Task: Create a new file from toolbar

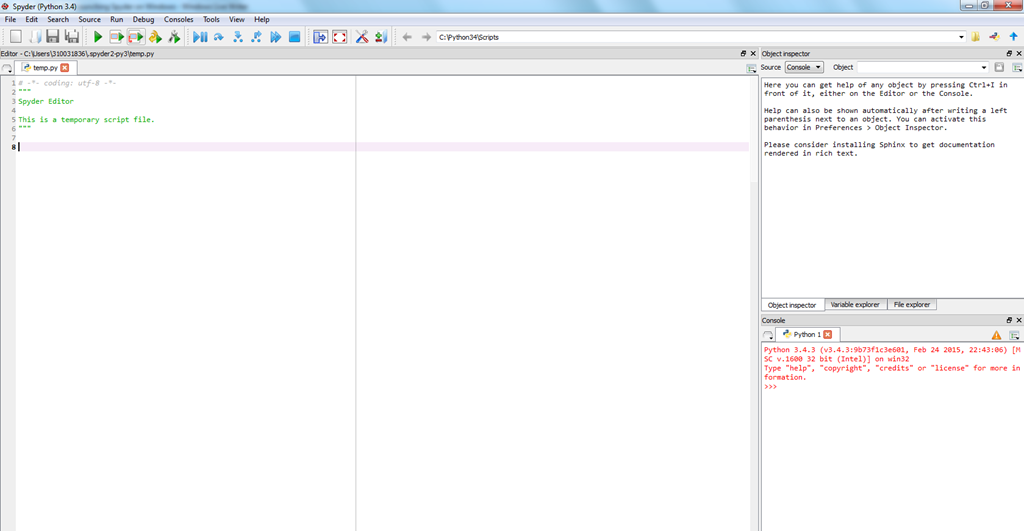Action: point(15,37)
